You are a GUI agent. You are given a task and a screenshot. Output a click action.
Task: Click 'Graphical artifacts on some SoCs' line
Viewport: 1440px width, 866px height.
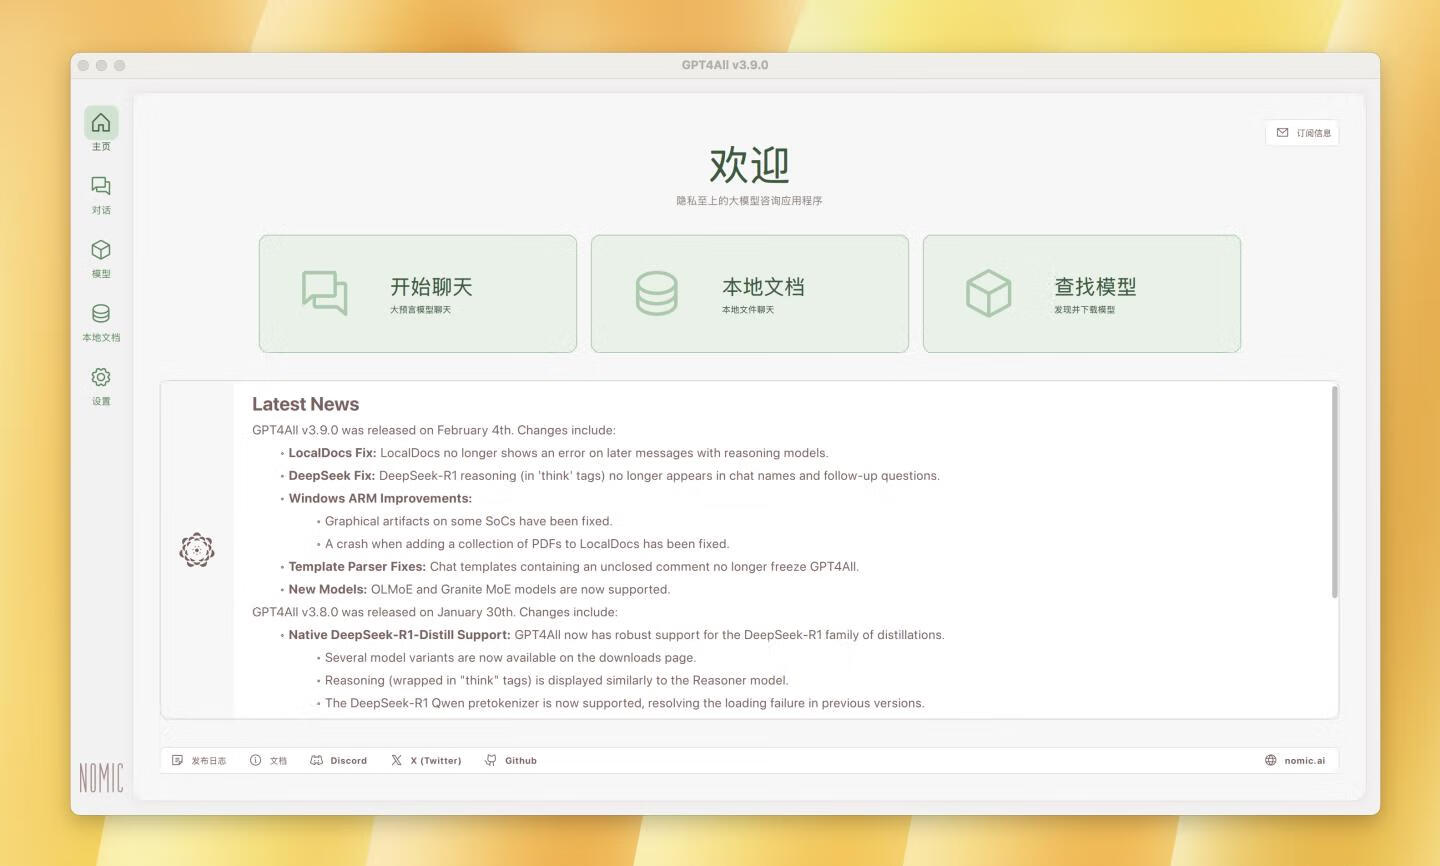click(468, 521)
